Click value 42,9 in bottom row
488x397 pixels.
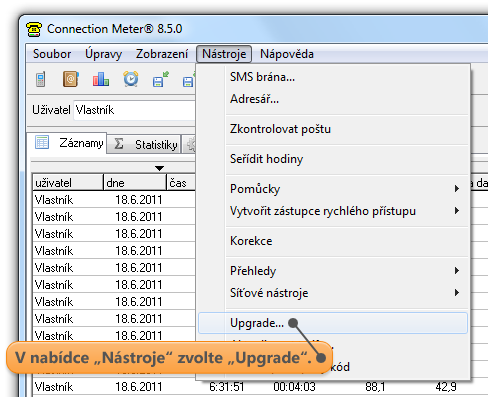click(x=446, y=387)
